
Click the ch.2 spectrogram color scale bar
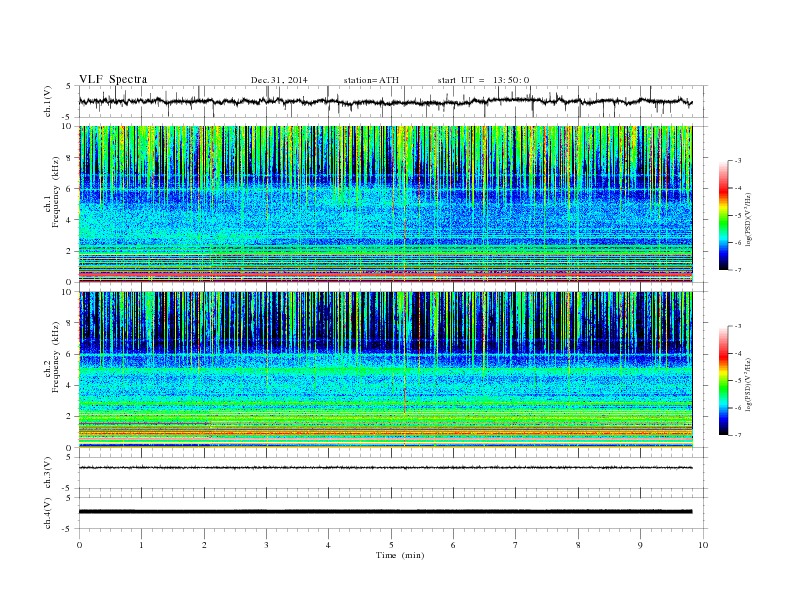tap(724, 381)
